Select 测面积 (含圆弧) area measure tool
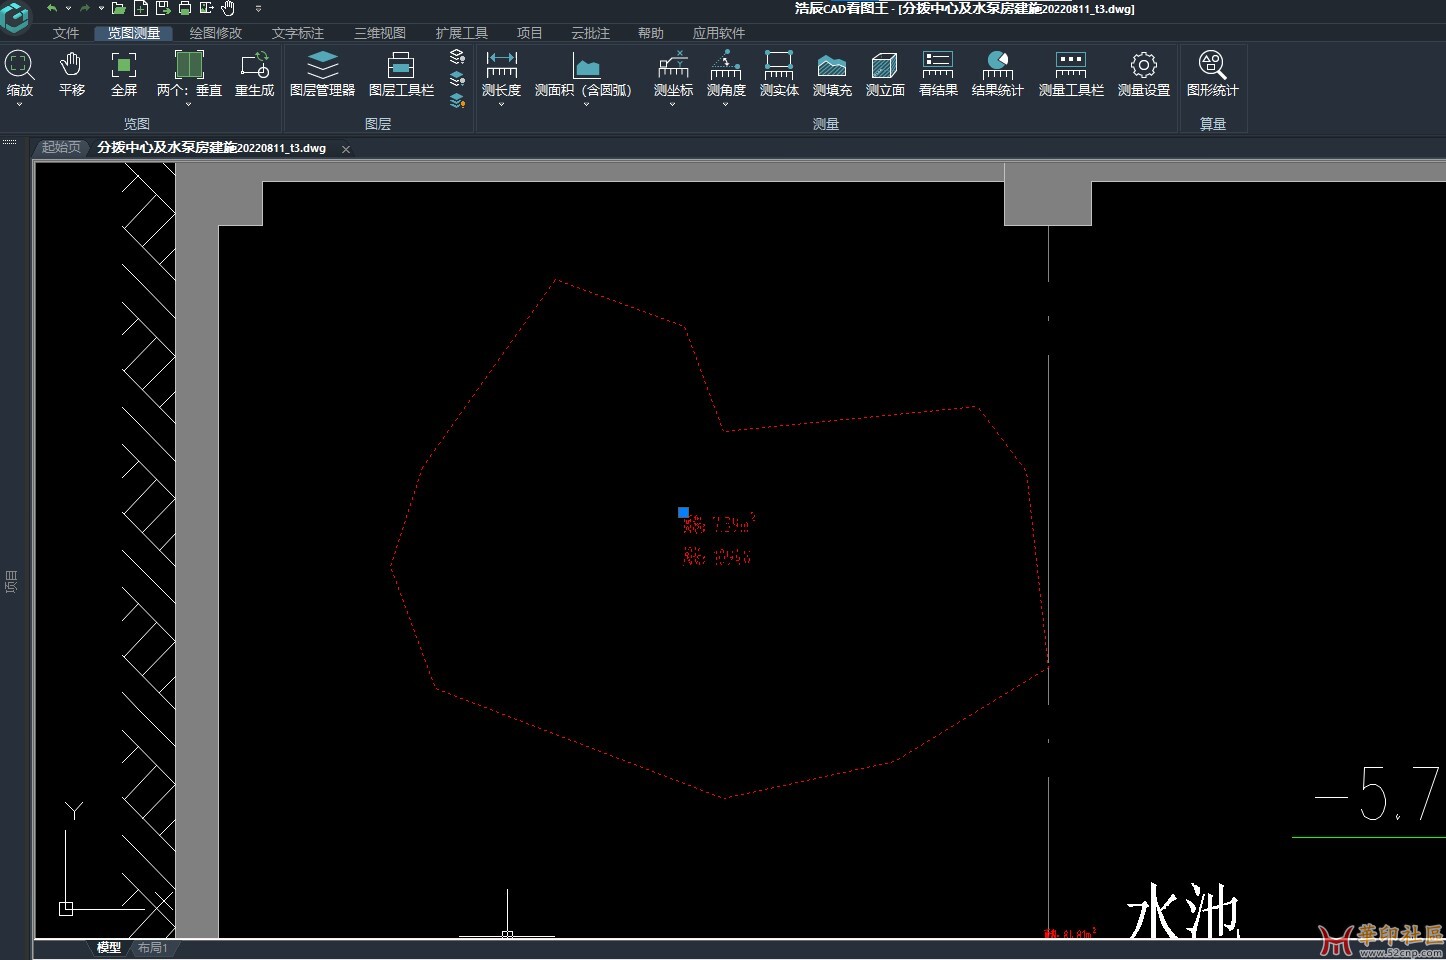 pyautogui.click(x=583, y=74)
